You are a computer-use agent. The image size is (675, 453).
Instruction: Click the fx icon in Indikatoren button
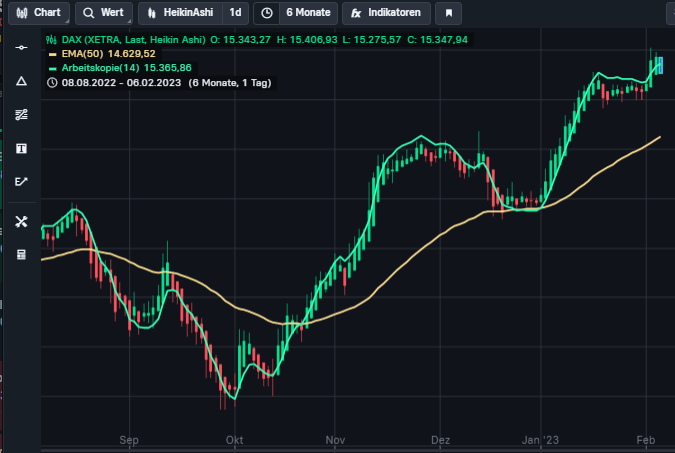[356, 13]
